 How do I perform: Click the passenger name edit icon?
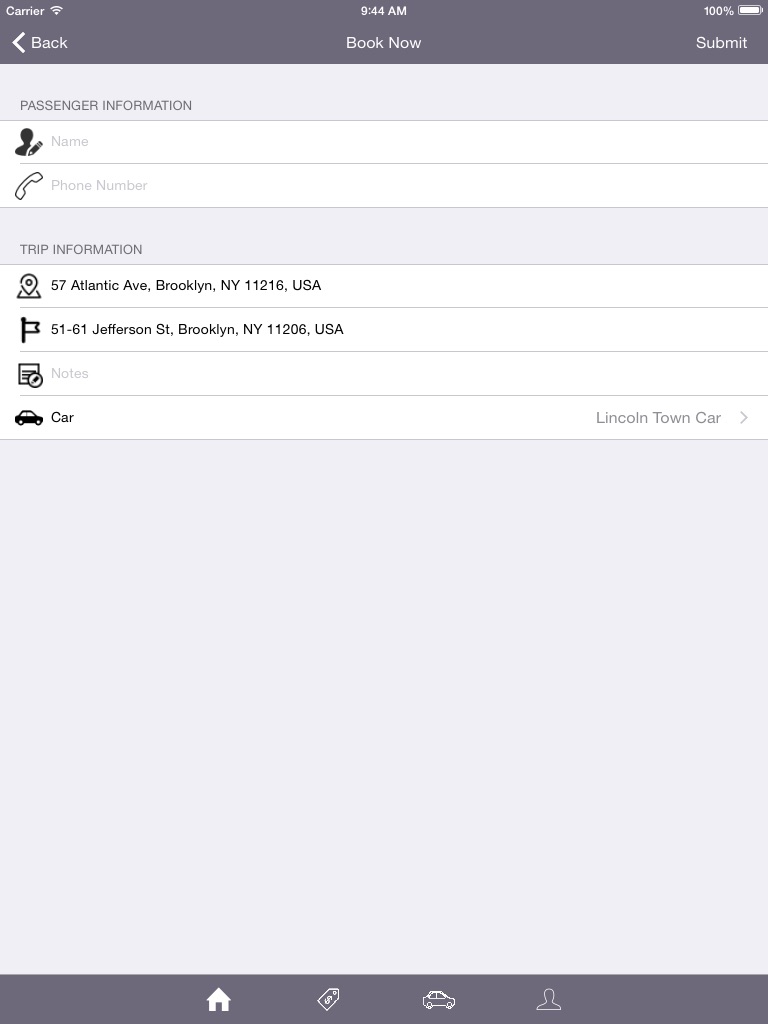tap(29, 142)
